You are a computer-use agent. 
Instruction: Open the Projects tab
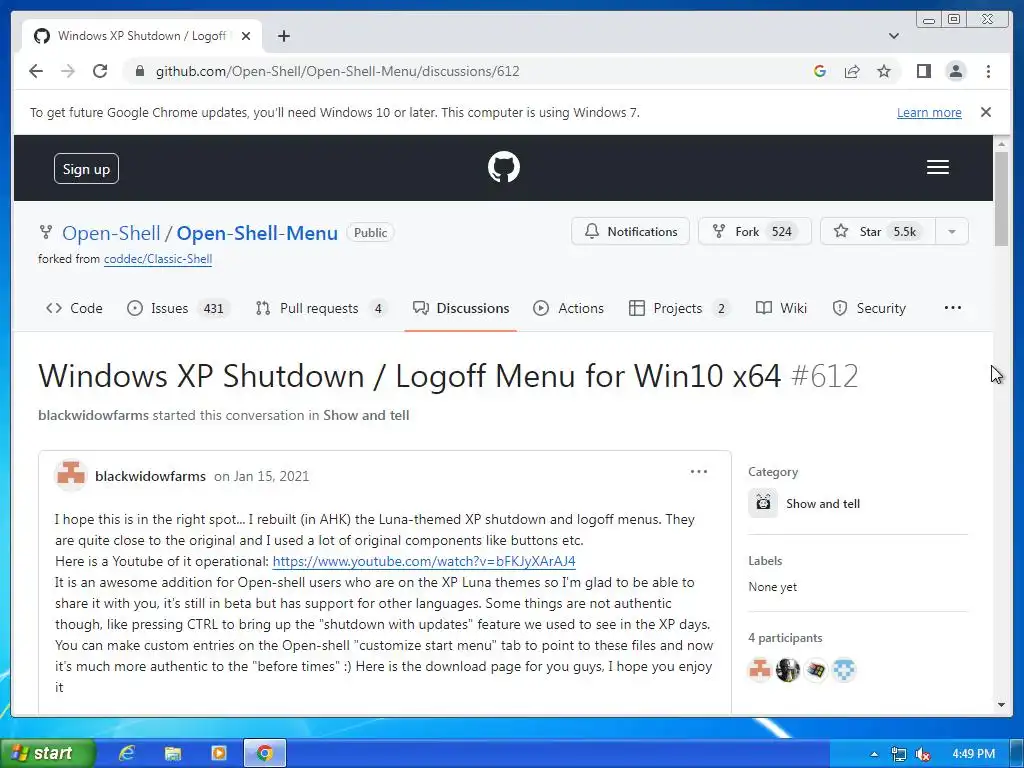679,308
